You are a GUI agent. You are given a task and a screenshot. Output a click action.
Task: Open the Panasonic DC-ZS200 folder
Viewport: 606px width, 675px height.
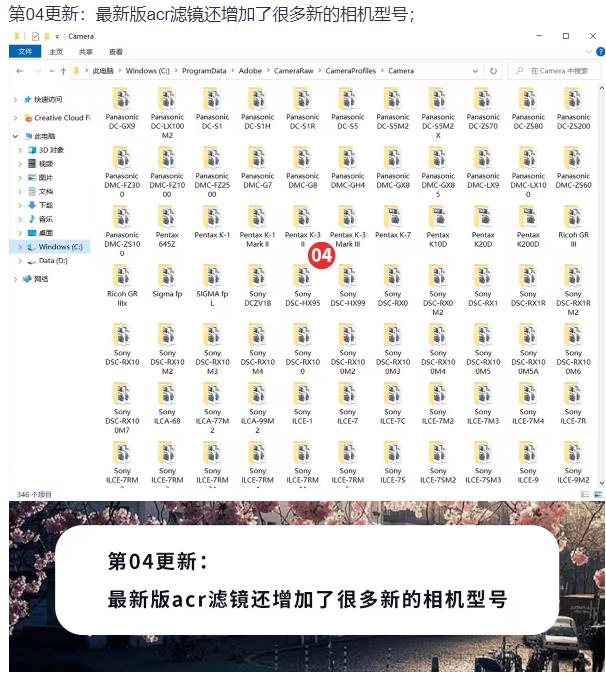573,108
